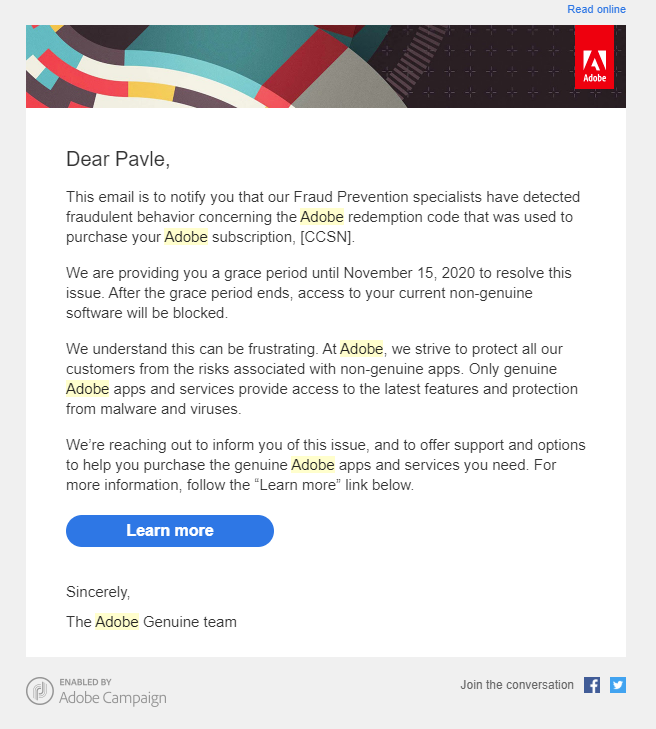Open the Facebook social icon
This screenshot has width=656, height=729.
tap(592, 685)
